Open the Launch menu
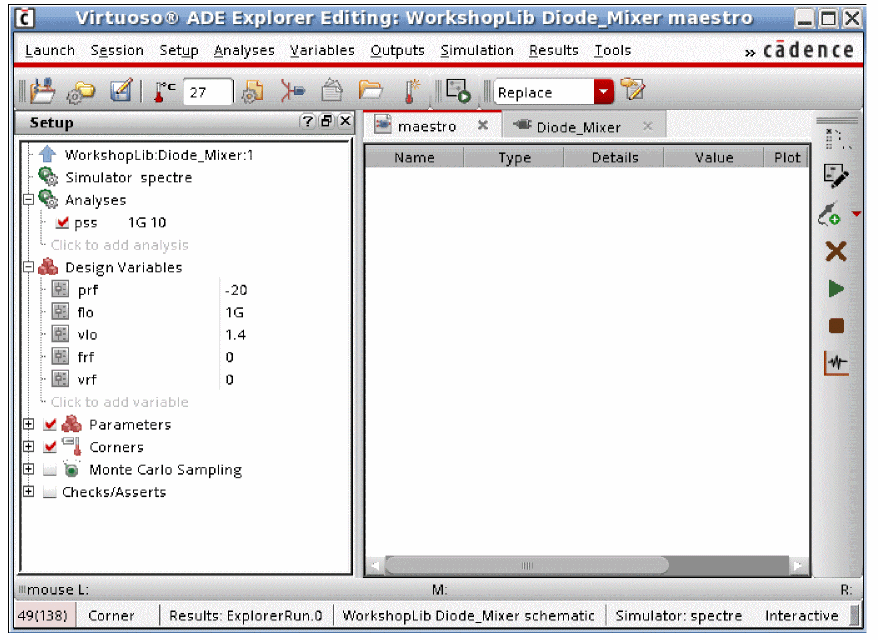Screen dimensions: 878x640 (50, 50)
